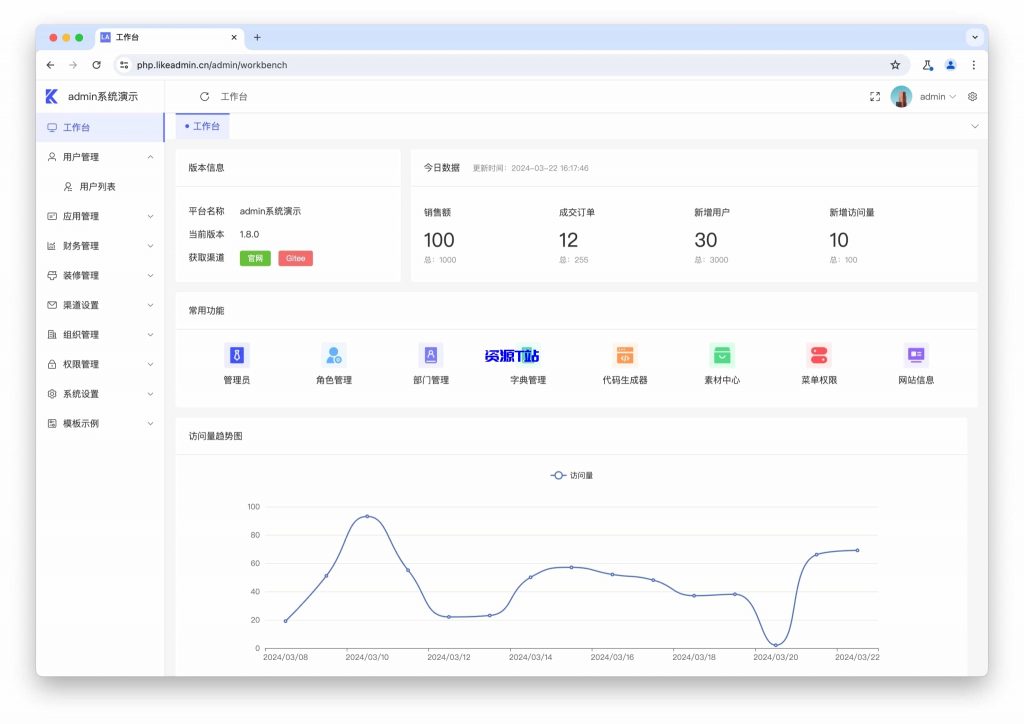Click the refresh icon beside 工作台 breadcrumb
The width and height of the screenshot is (1024, 724).
[205, 97]
